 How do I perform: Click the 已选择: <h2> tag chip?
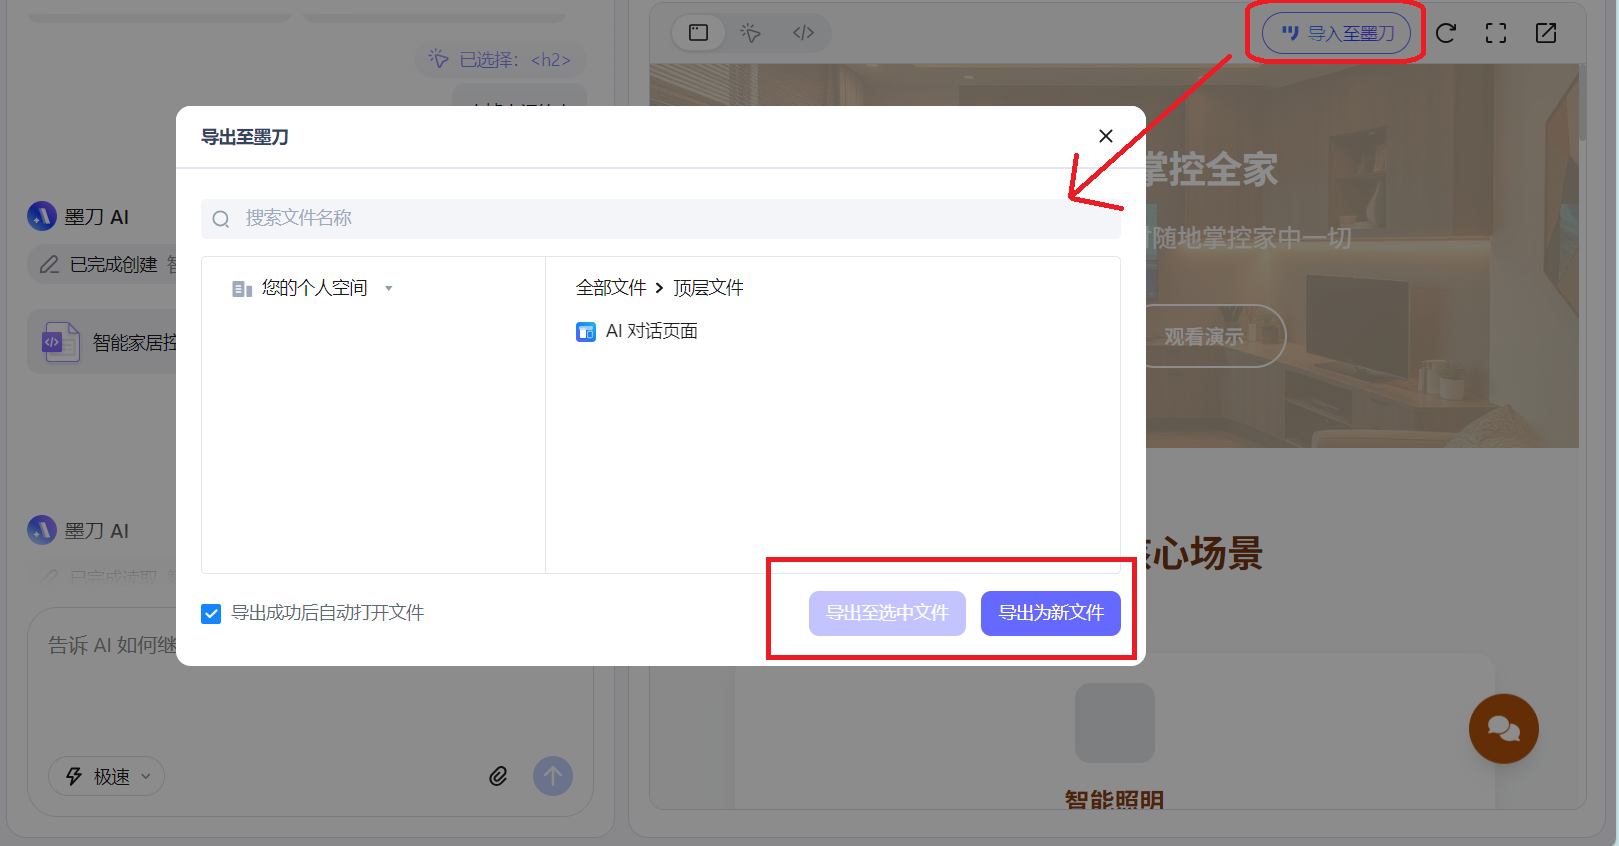point(500,60)
